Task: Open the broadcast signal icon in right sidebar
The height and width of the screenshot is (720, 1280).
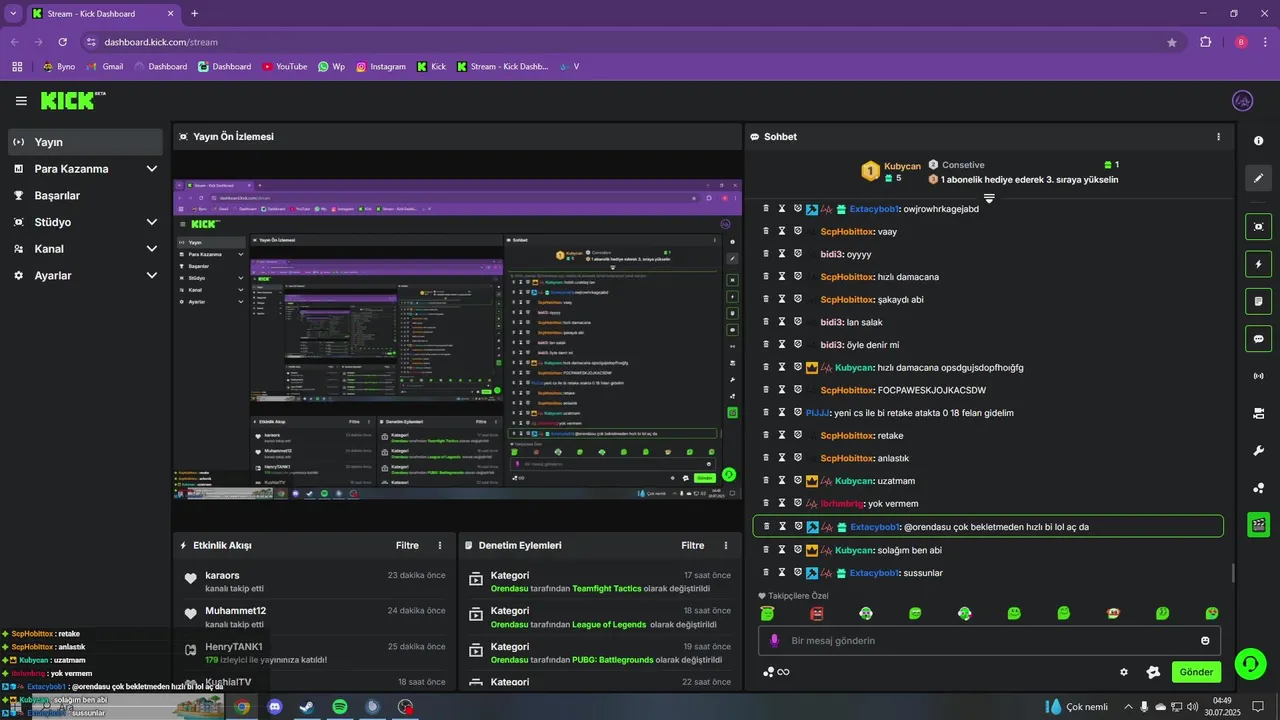Action: point(1259,376)
